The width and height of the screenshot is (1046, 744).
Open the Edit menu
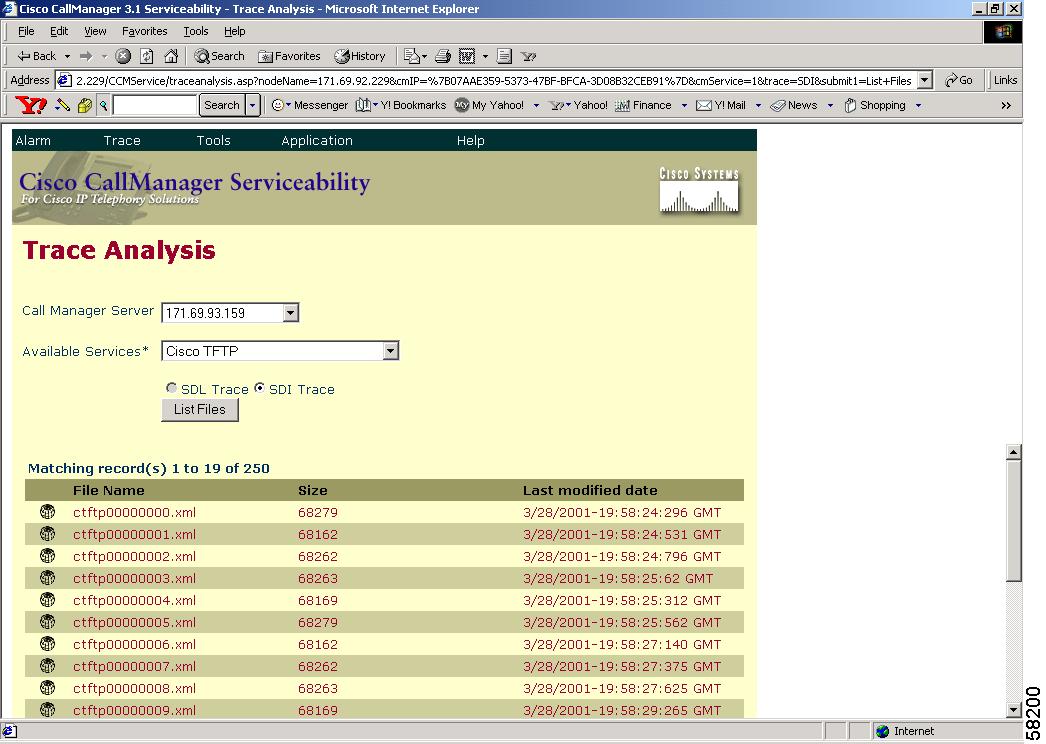pyautogui.click(x=59, y=31)
